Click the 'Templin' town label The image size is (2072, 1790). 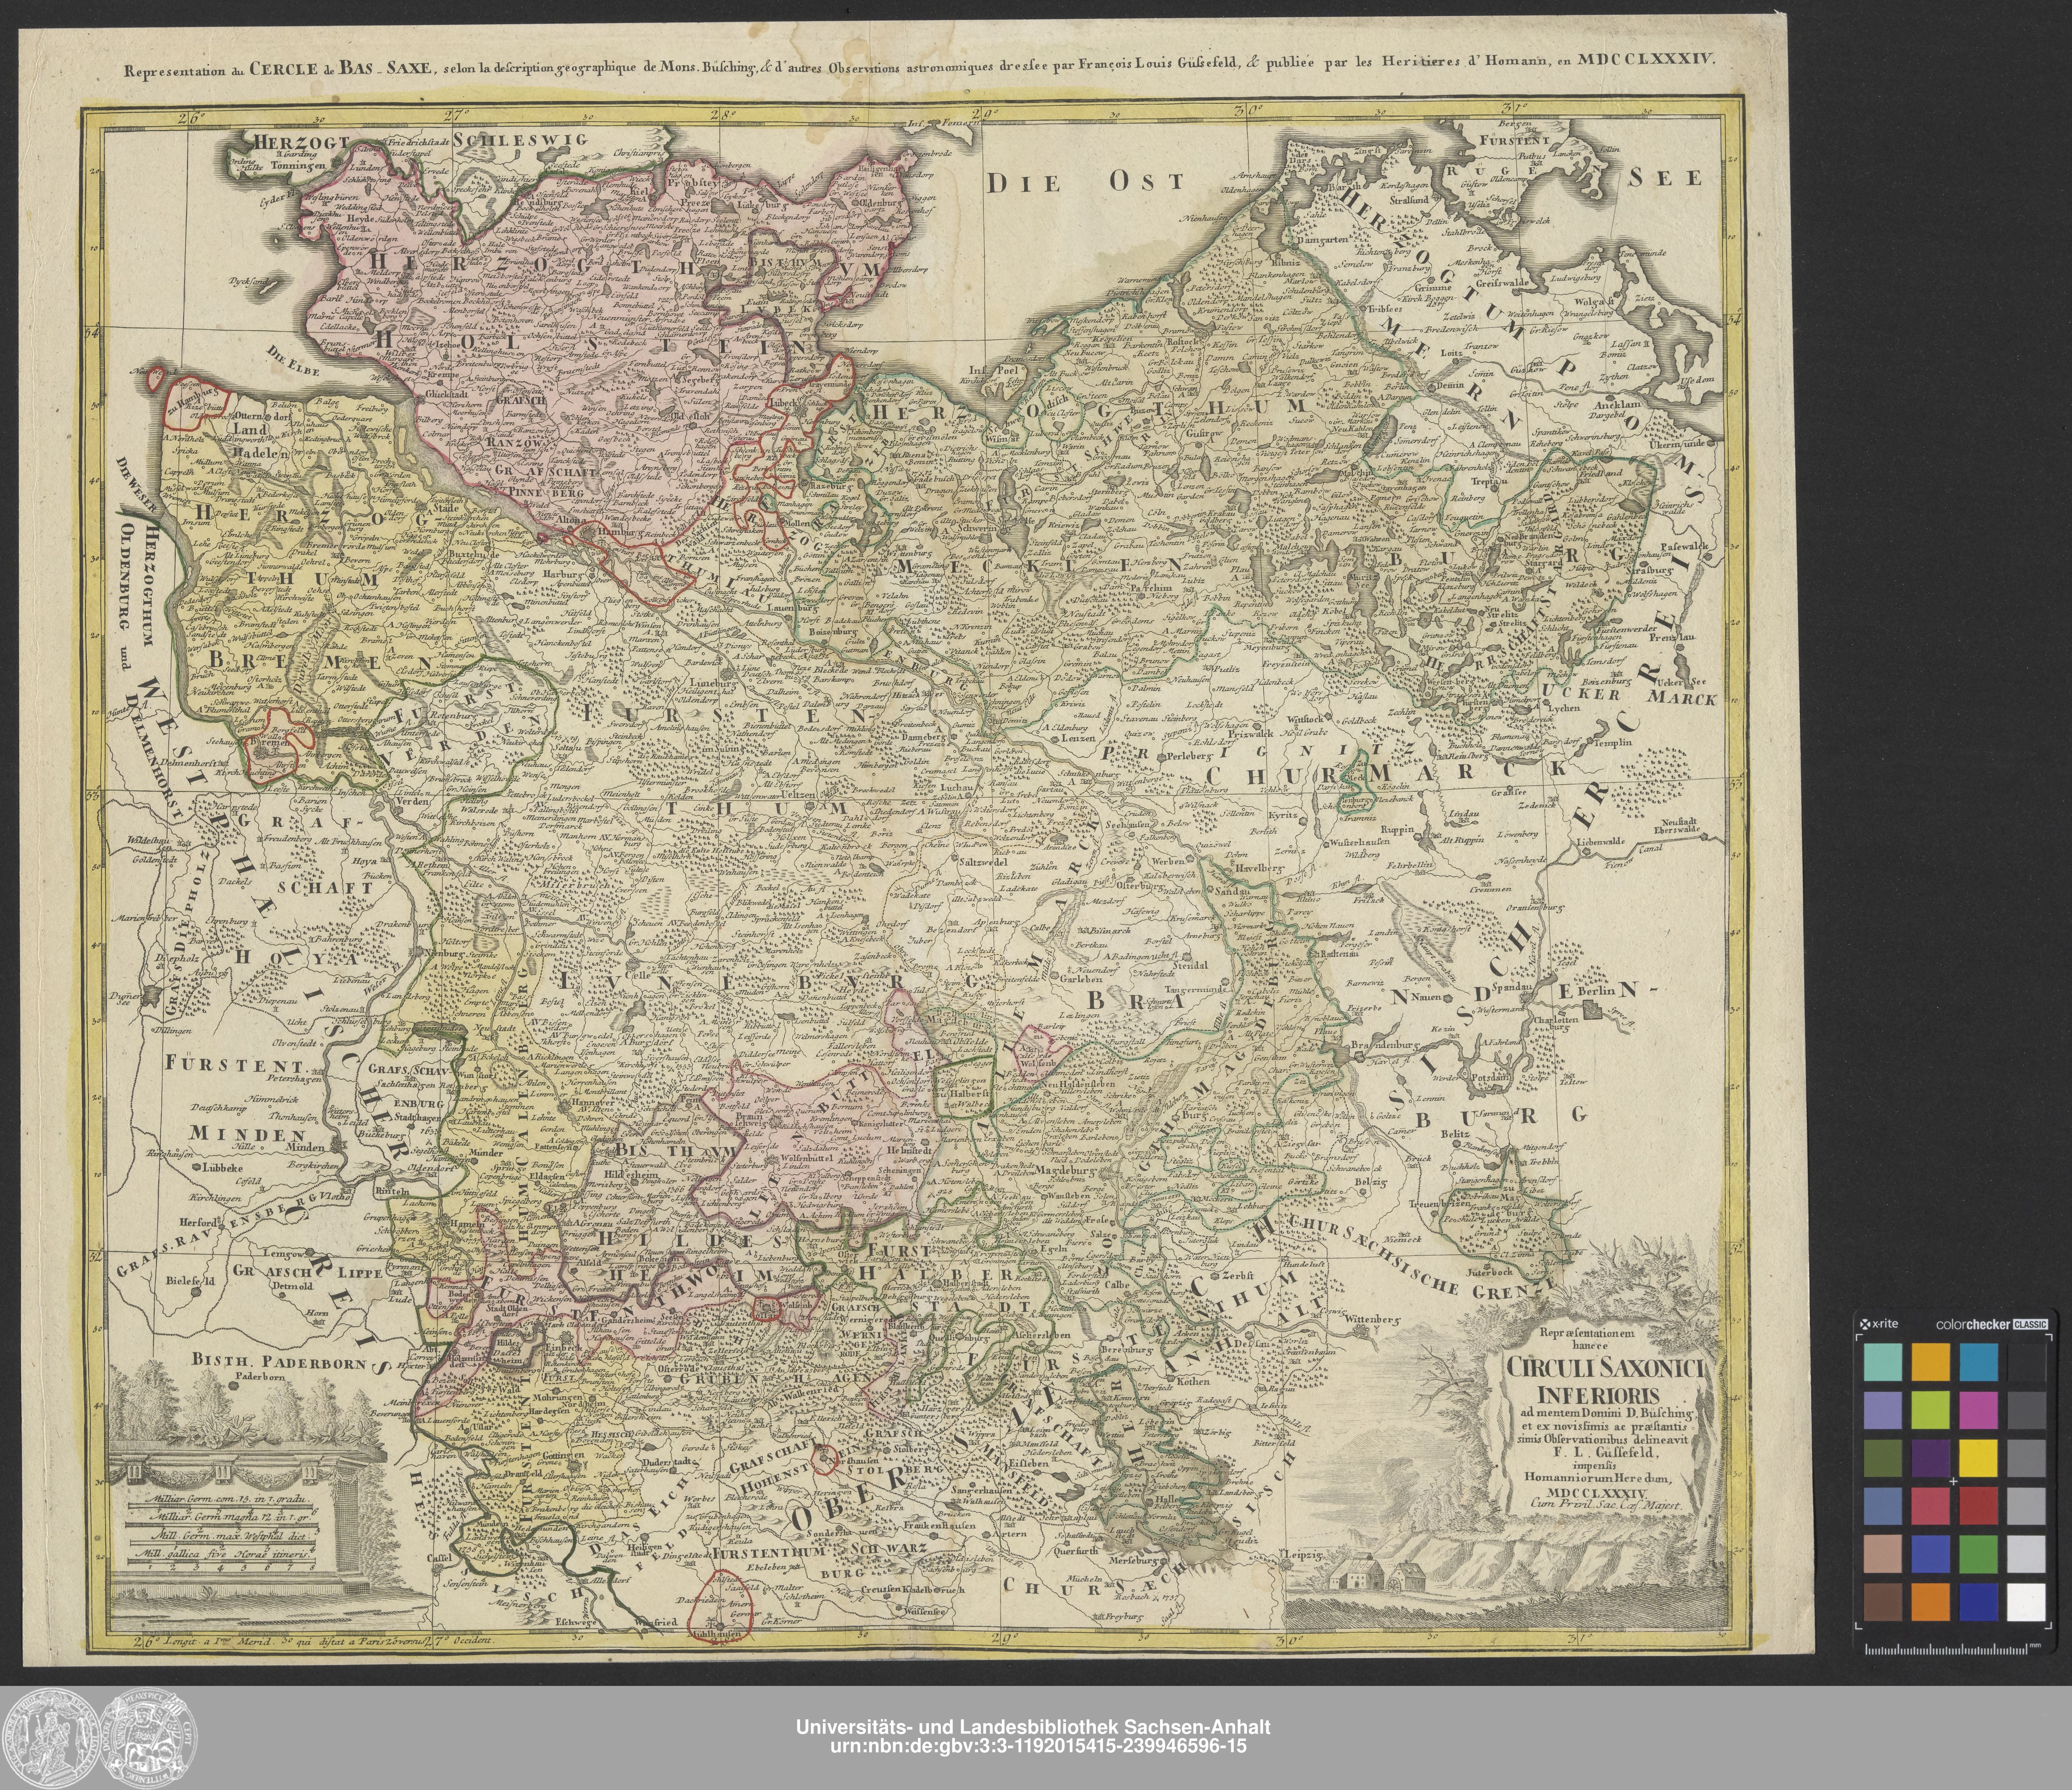(x=1613, y=743)
